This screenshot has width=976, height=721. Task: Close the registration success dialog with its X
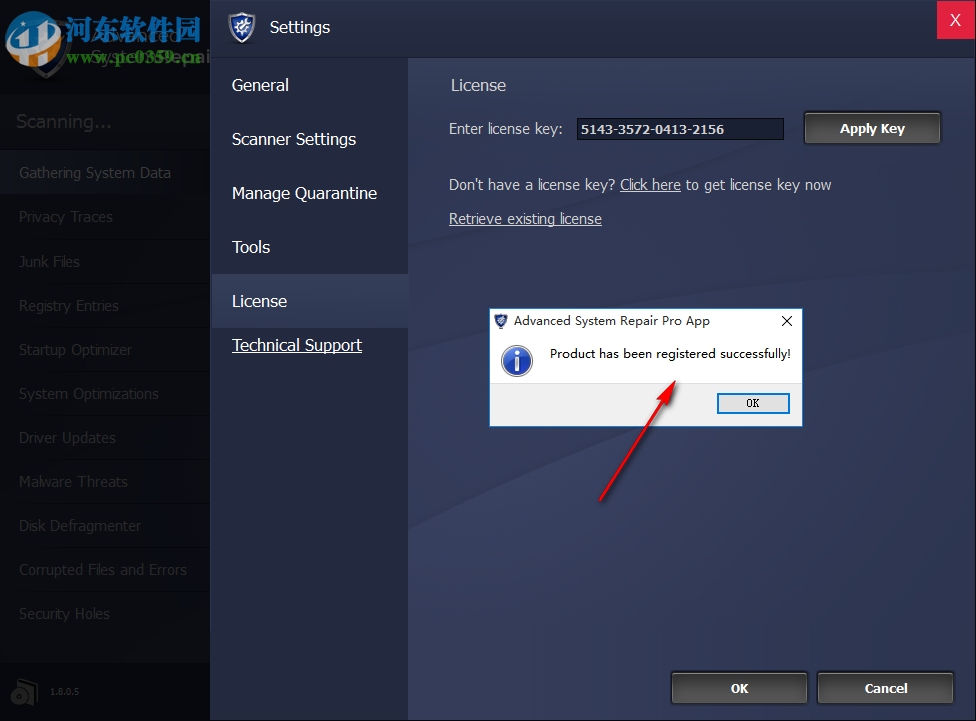tap(786, 321)
